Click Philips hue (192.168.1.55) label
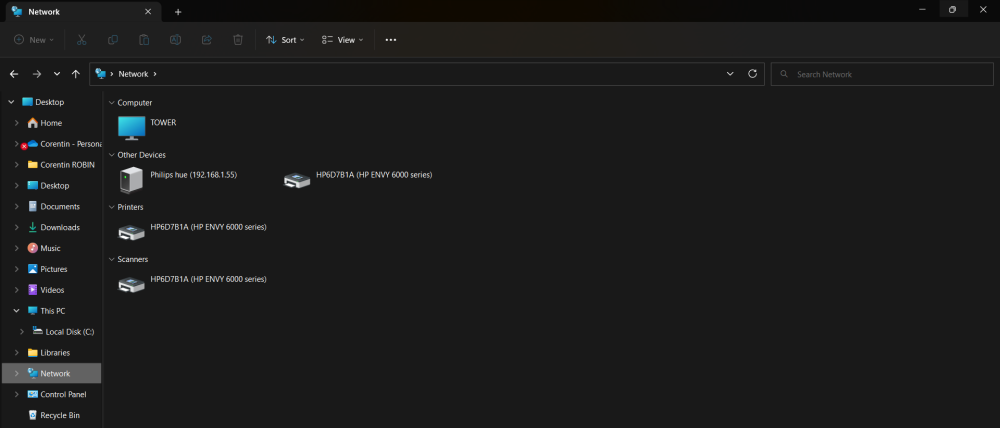Screen dimensions: 1000x428 [x=194, y=174]
